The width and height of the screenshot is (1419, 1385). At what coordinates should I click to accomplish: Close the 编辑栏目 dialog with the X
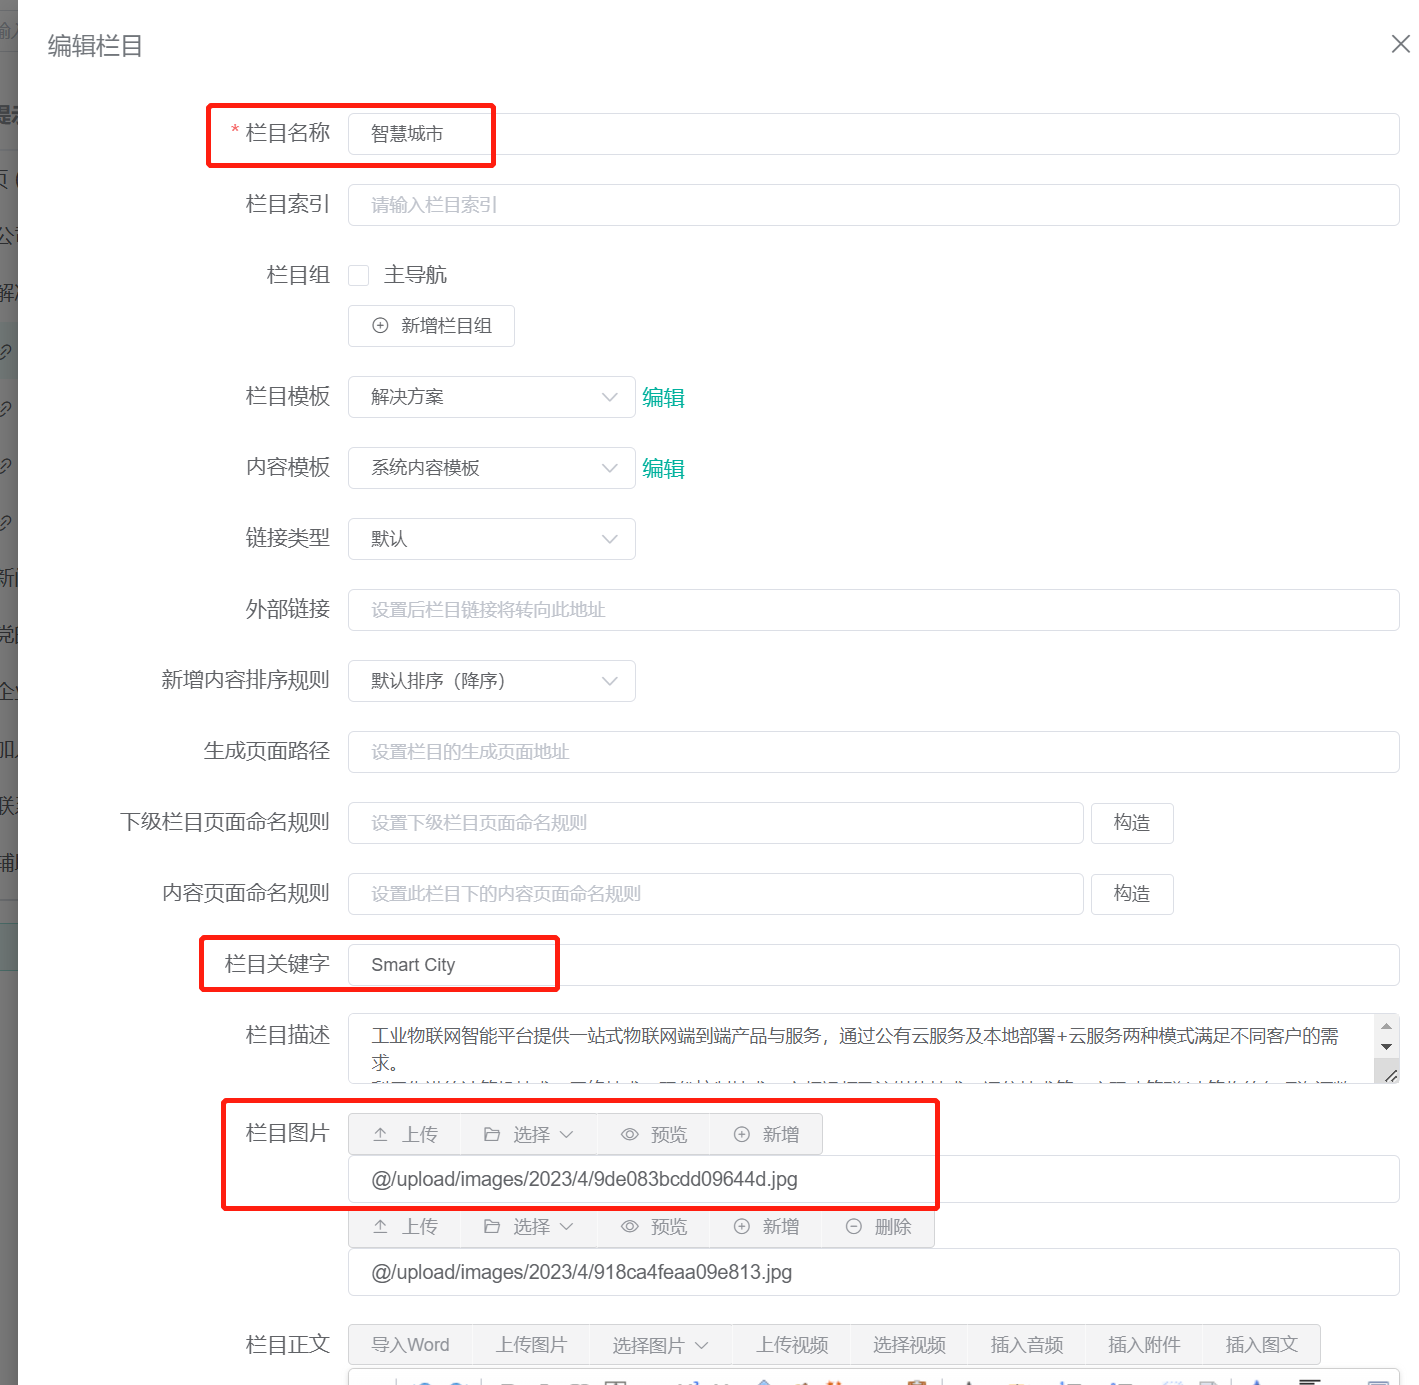(1399, 44)
